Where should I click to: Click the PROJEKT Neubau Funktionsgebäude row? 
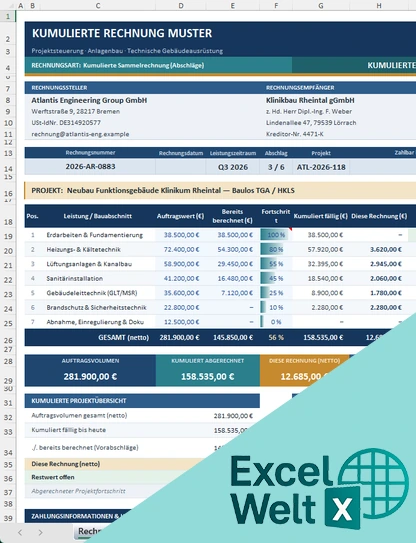tap(220, 190)
